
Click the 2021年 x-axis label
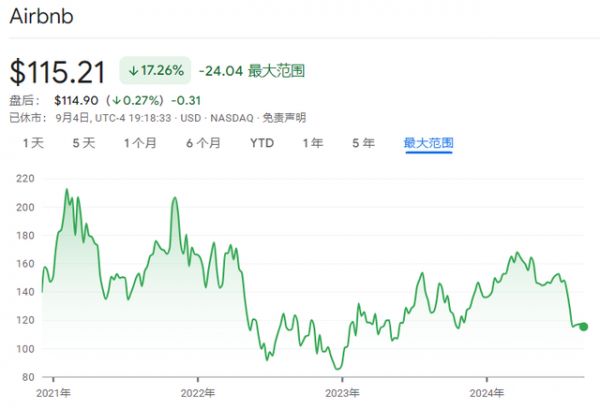tap(52, 392)
